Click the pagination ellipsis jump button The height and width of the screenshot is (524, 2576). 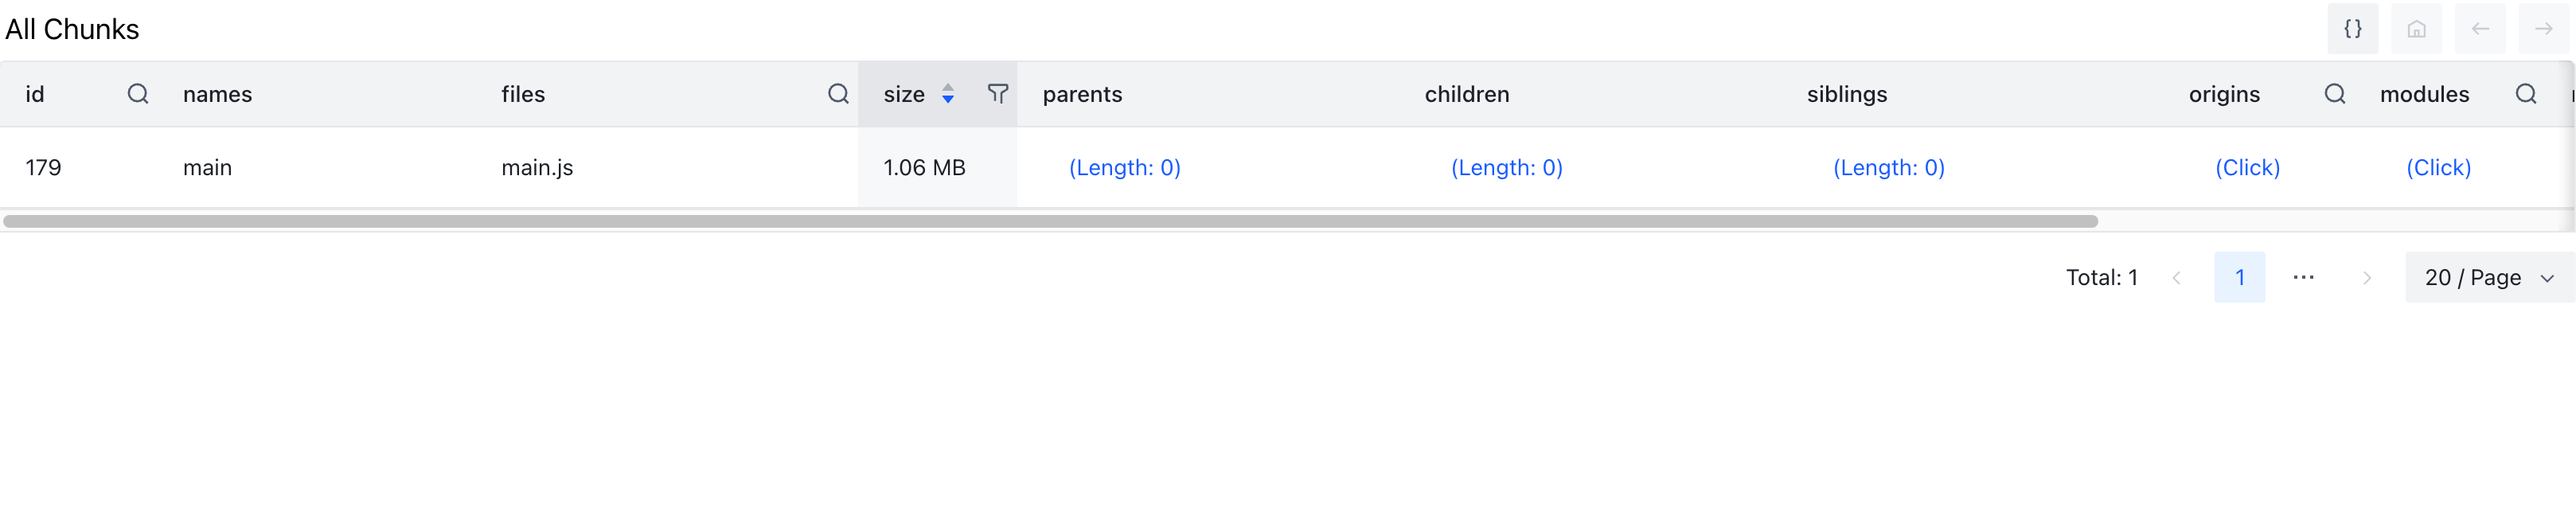pos(2303,277)
